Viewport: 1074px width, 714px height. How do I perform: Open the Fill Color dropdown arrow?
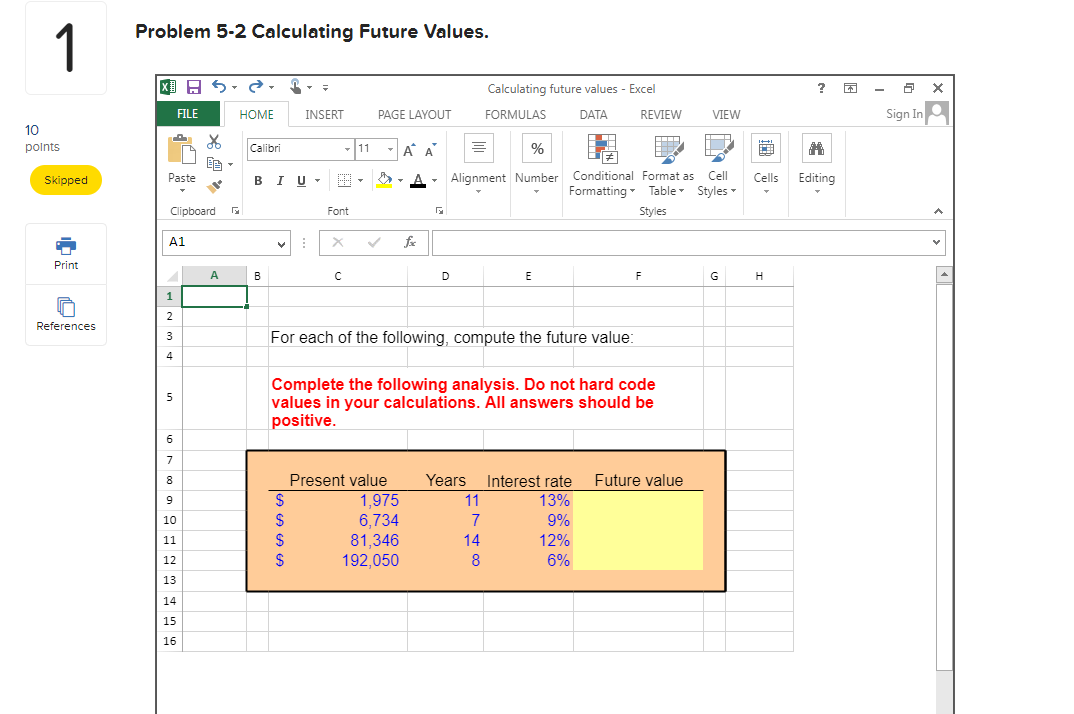(400, 181)
